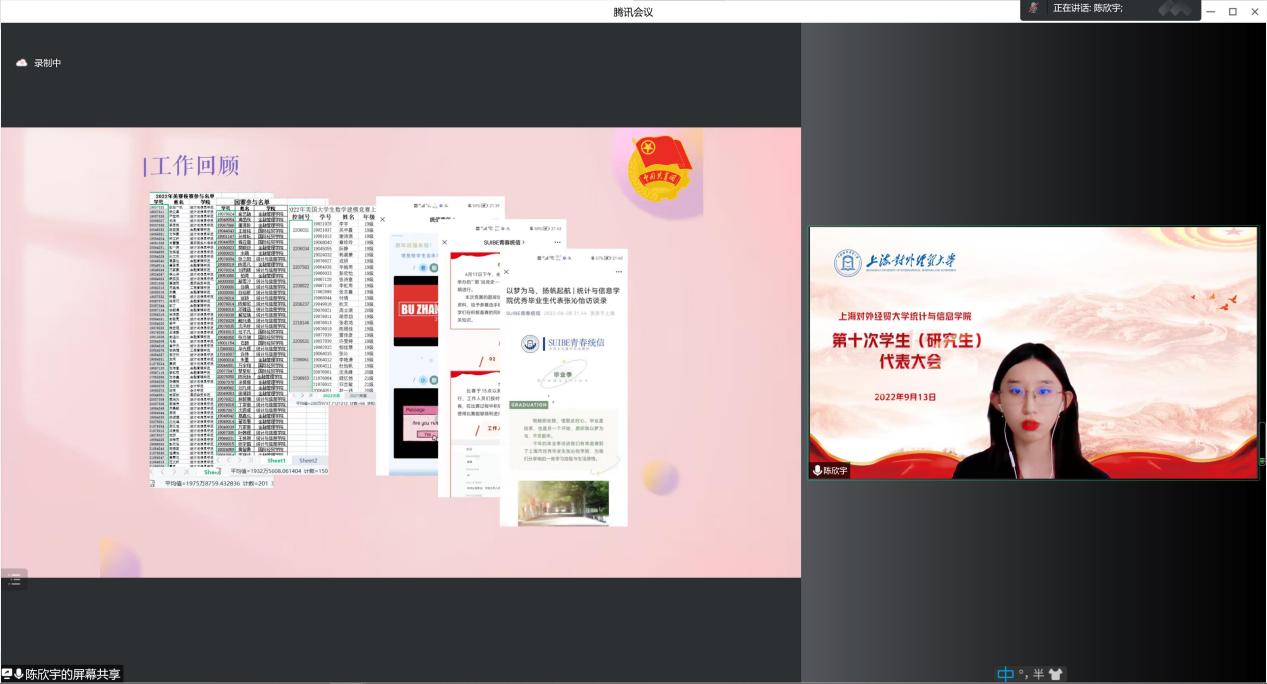The image size is (1267, 684).
Task: Click the muted microphone icon in speaker bar
Action: pyautogui.click(x=1033, y=8)
